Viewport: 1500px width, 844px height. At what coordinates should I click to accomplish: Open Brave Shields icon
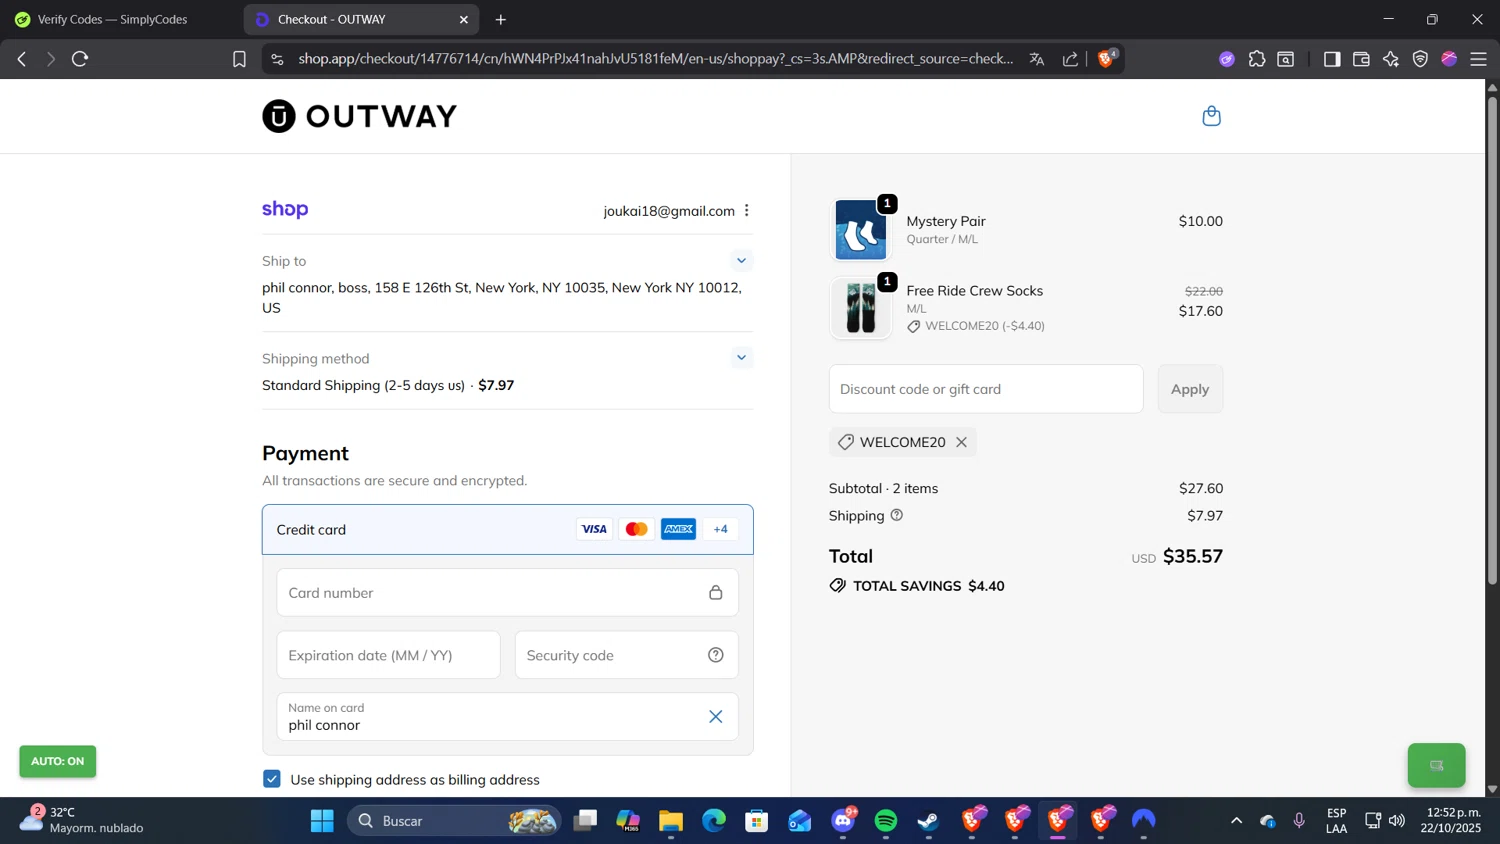(1106, 58)
